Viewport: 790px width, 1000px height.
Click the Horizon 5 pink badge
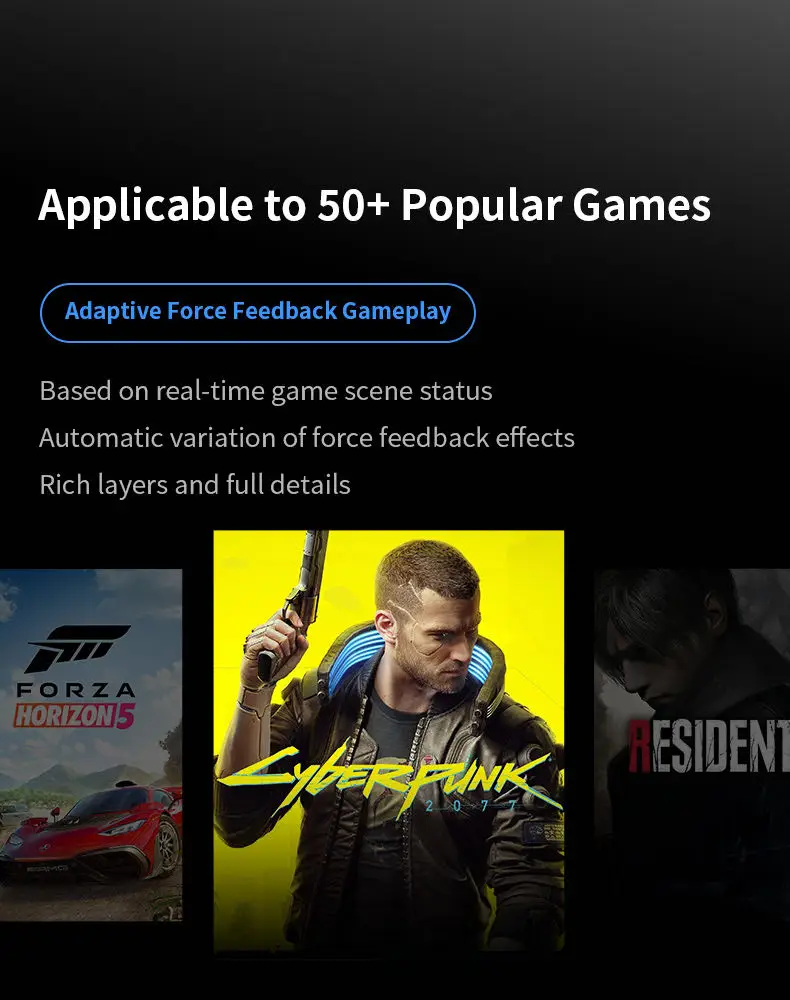coord(74,716)
